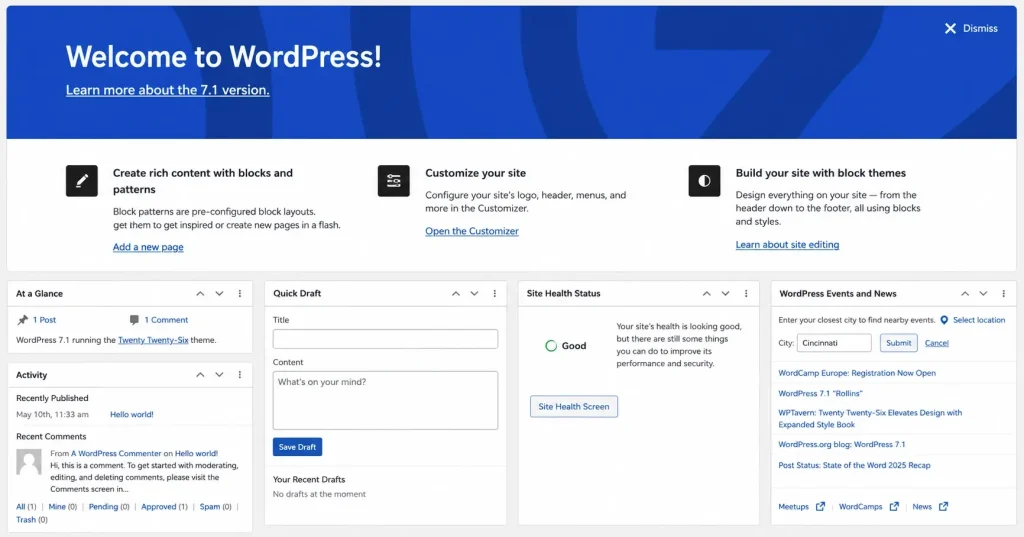
Task: Click A WordPress Commenter author link
Action: (116, 453)
